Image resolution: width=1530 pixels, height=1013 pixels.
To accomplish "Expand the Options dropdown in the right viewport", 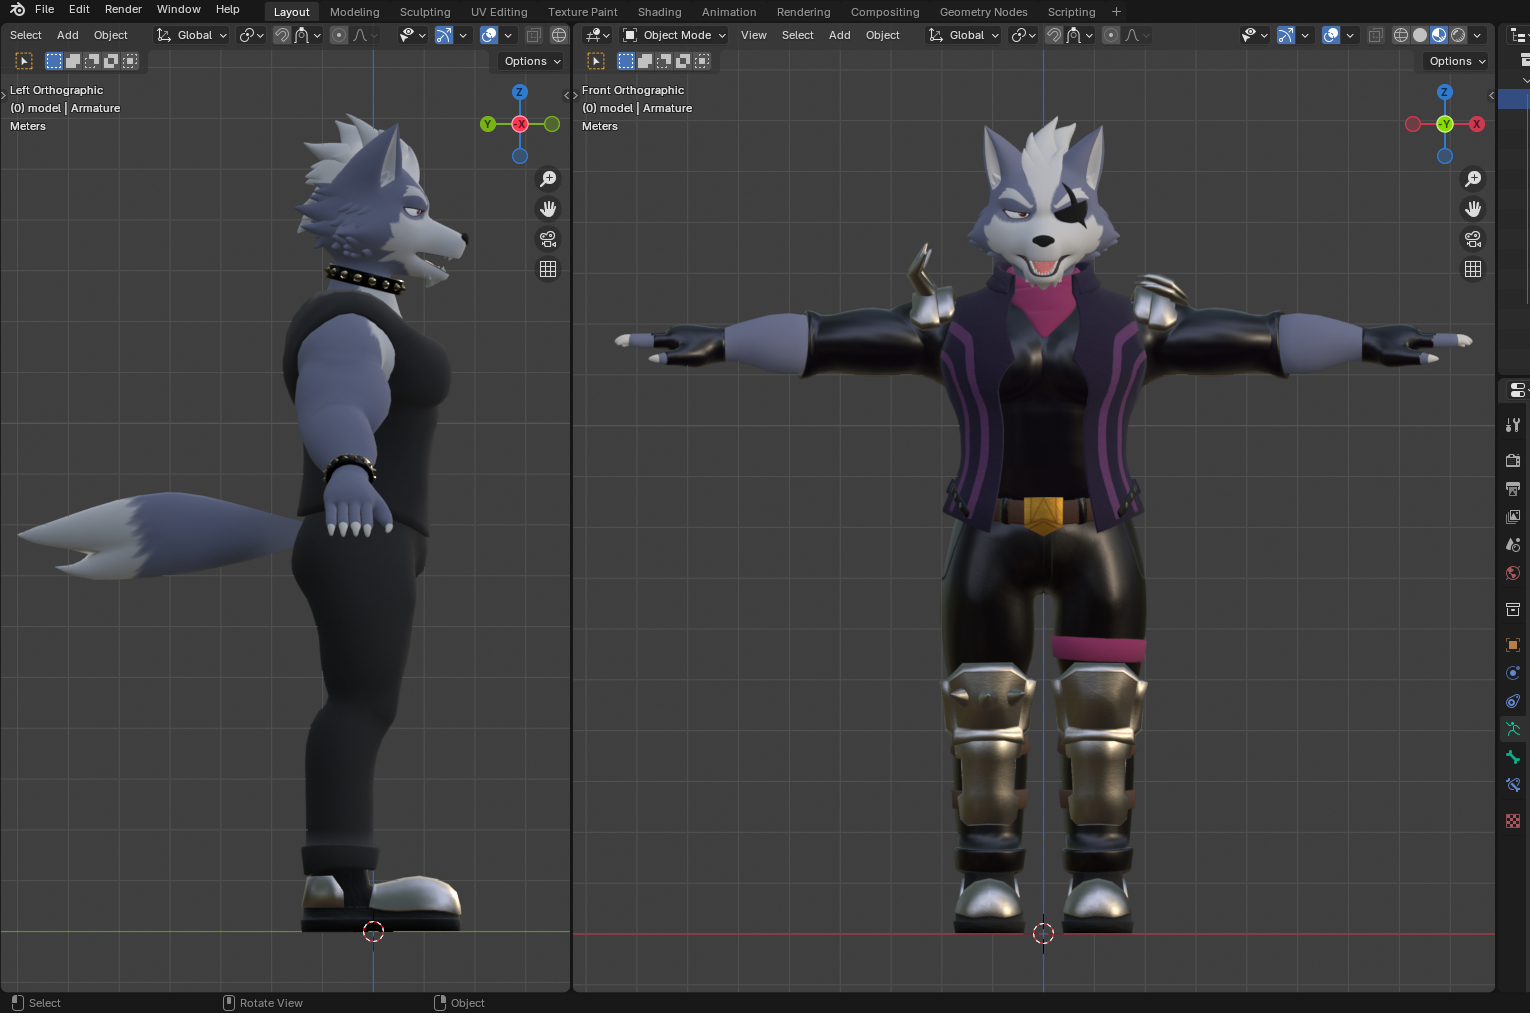I will [1456, 61].
